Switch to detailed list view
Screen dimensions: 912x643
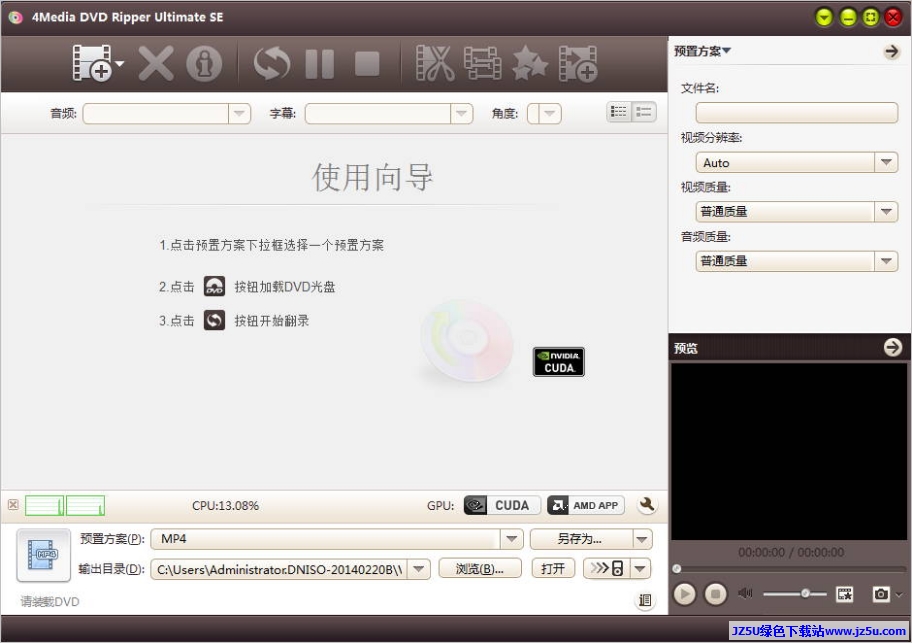(x=619, y=112)
